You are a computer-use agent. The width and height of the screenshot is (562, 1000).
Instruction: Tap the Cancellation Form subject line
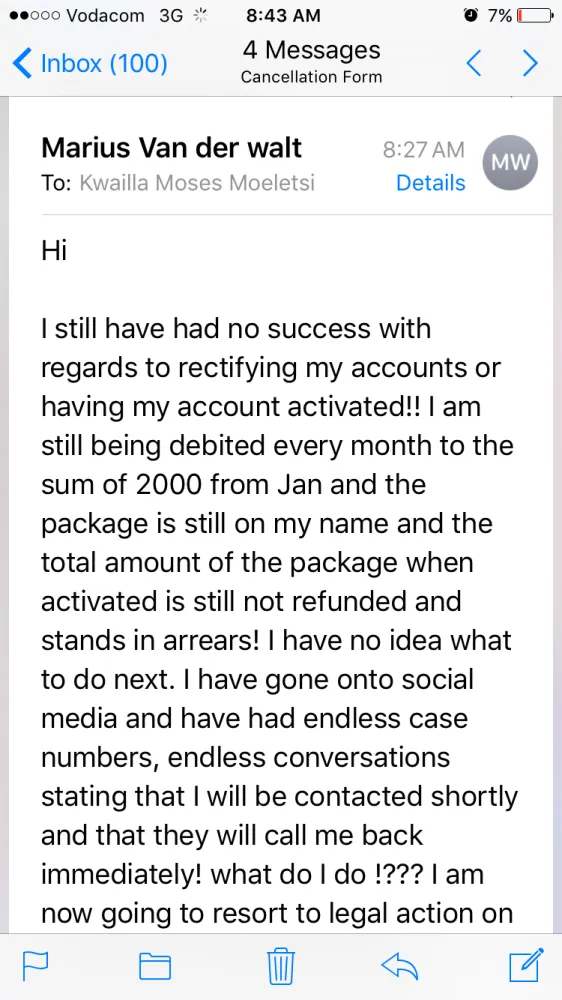311,77
